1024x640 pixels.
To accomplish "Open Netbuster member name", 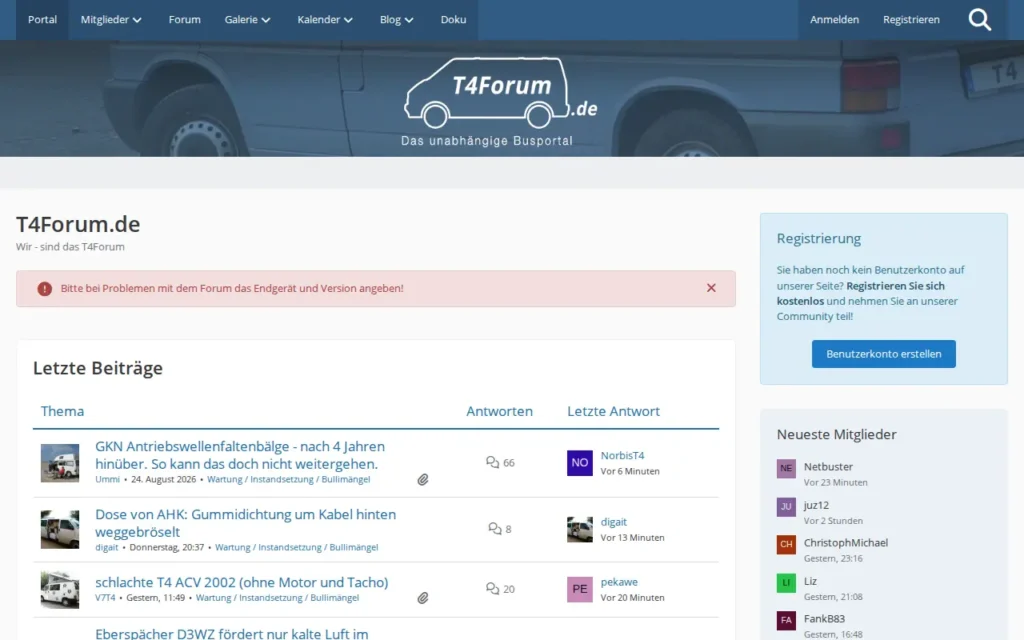I will pyautogui.click(x=828, y=467).
